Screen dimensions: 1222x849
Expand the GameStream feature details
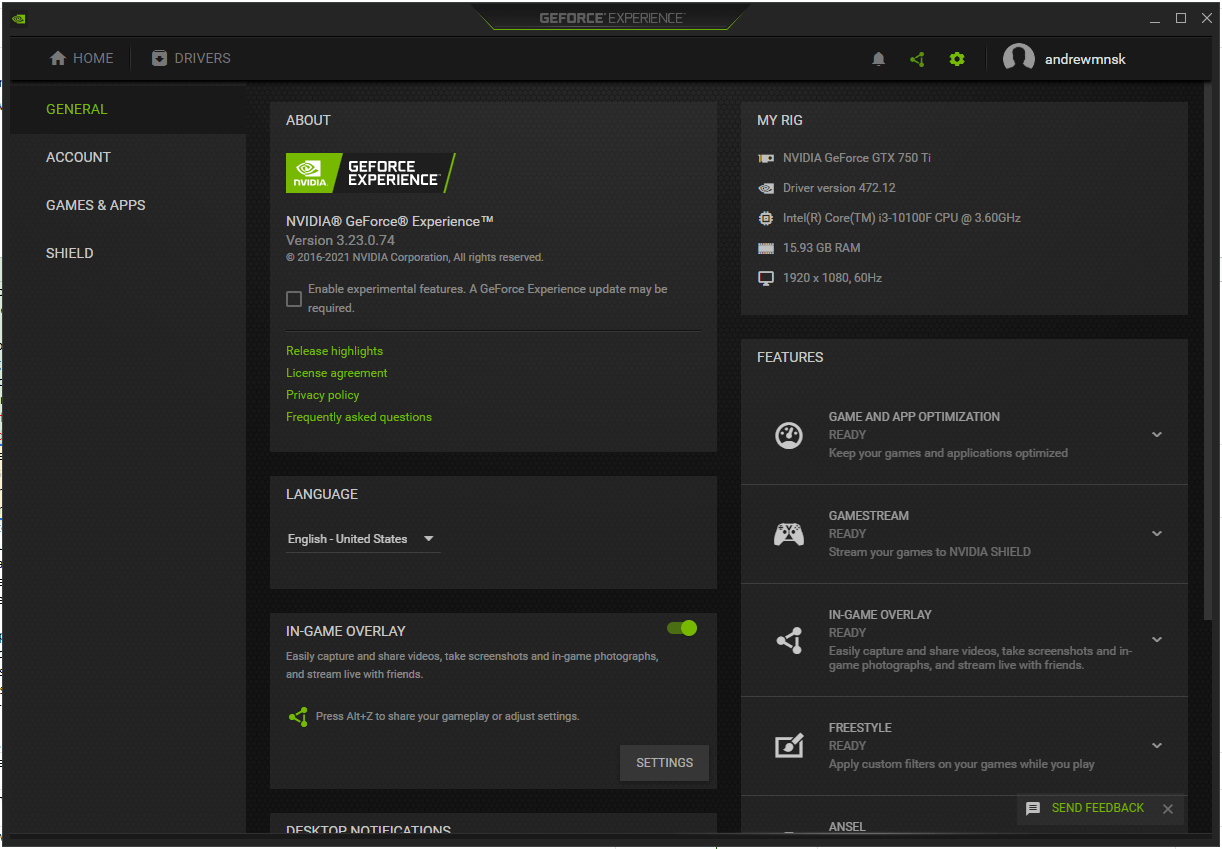(x=1157, y=534)
